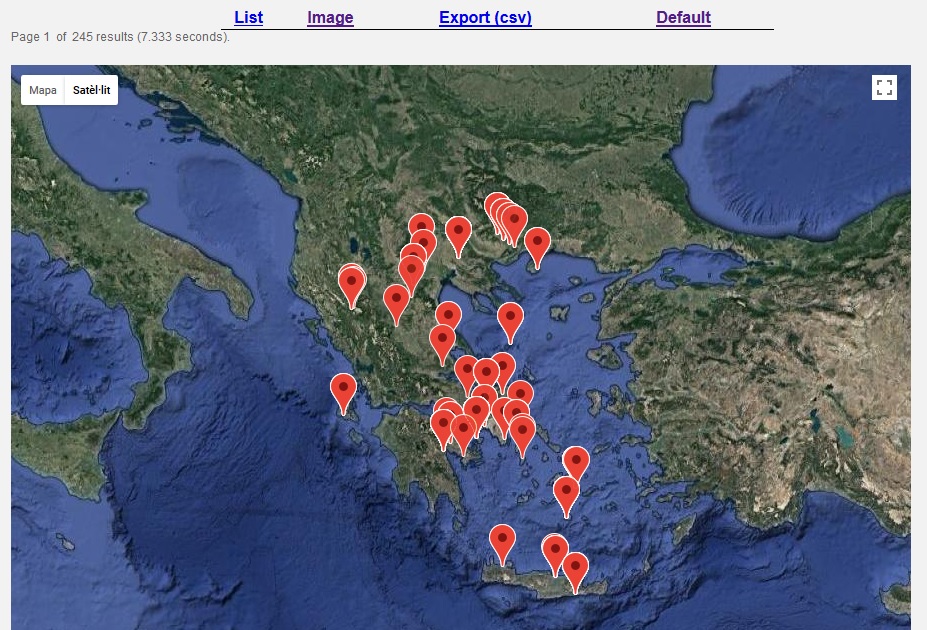Click the results count text '245 results'
Screen dimensions: 927x630
click(x=103, y=37)
